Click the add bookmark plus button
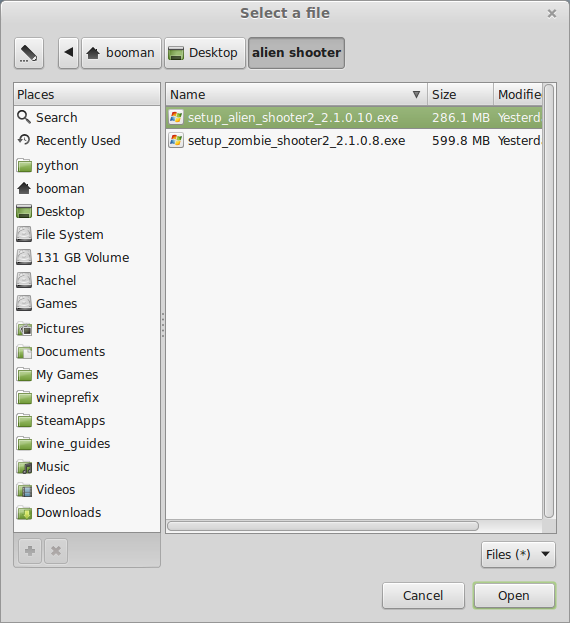 [x=30, y=551]
